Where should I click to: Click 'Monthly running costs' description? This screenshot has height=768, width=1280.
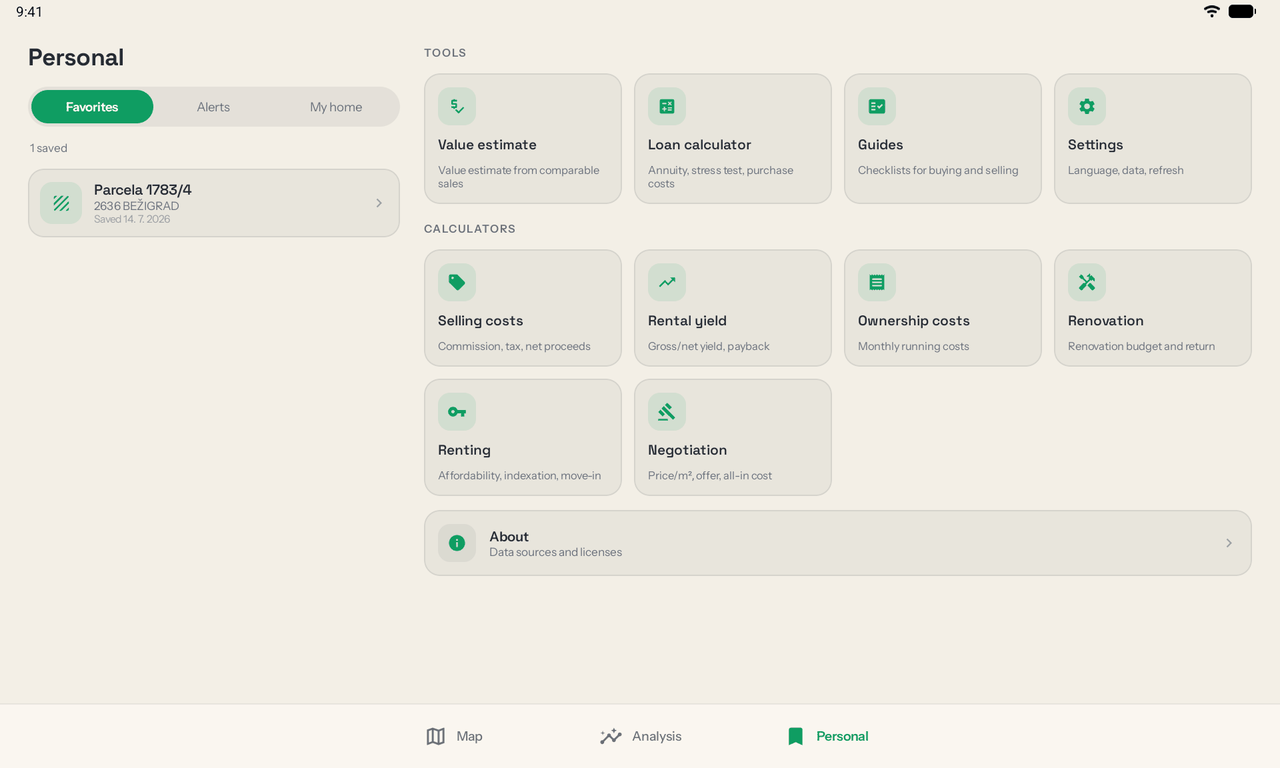coord(914,346)
